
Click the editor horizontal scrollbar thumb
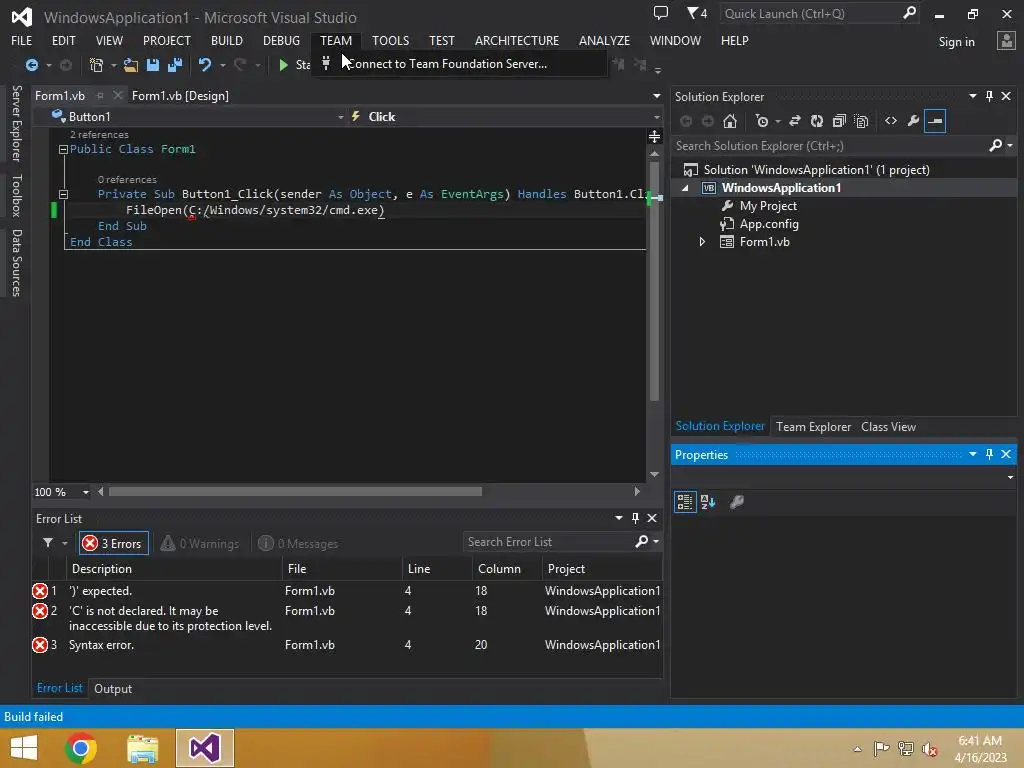pyautogui.click(x=295, y=491)
